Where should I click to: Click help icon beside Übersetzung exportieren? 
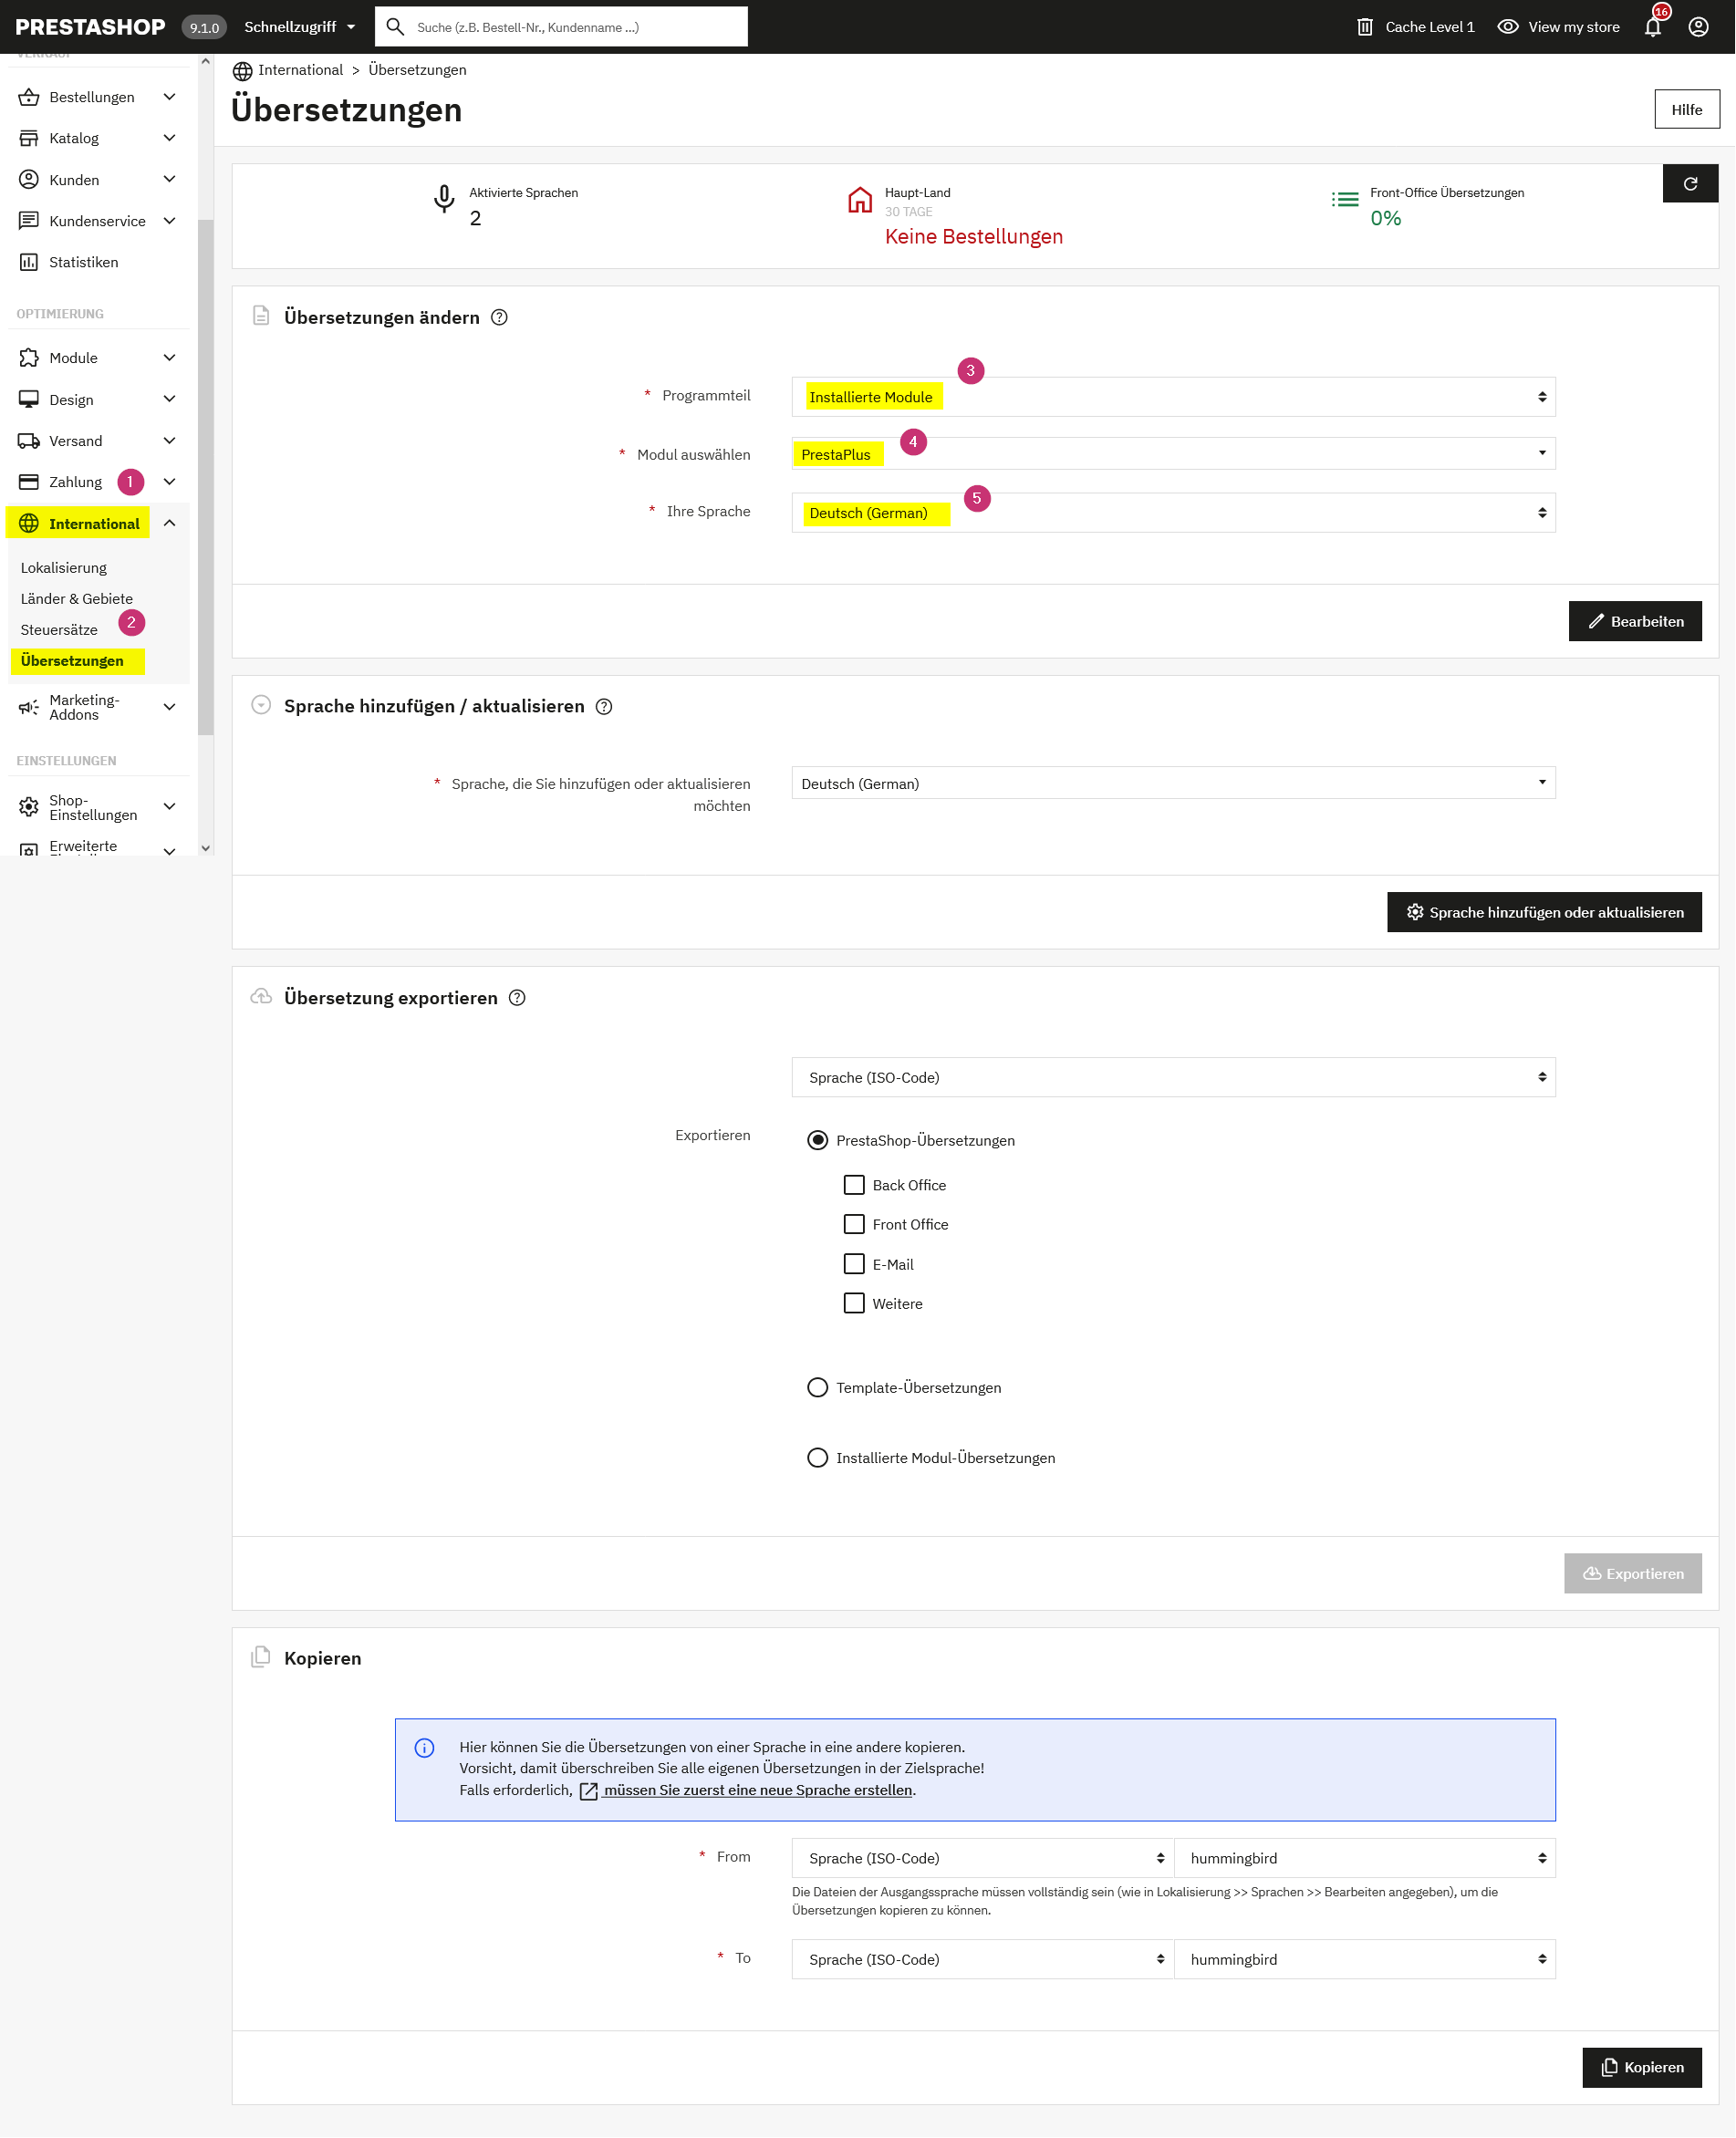point(517,998)
